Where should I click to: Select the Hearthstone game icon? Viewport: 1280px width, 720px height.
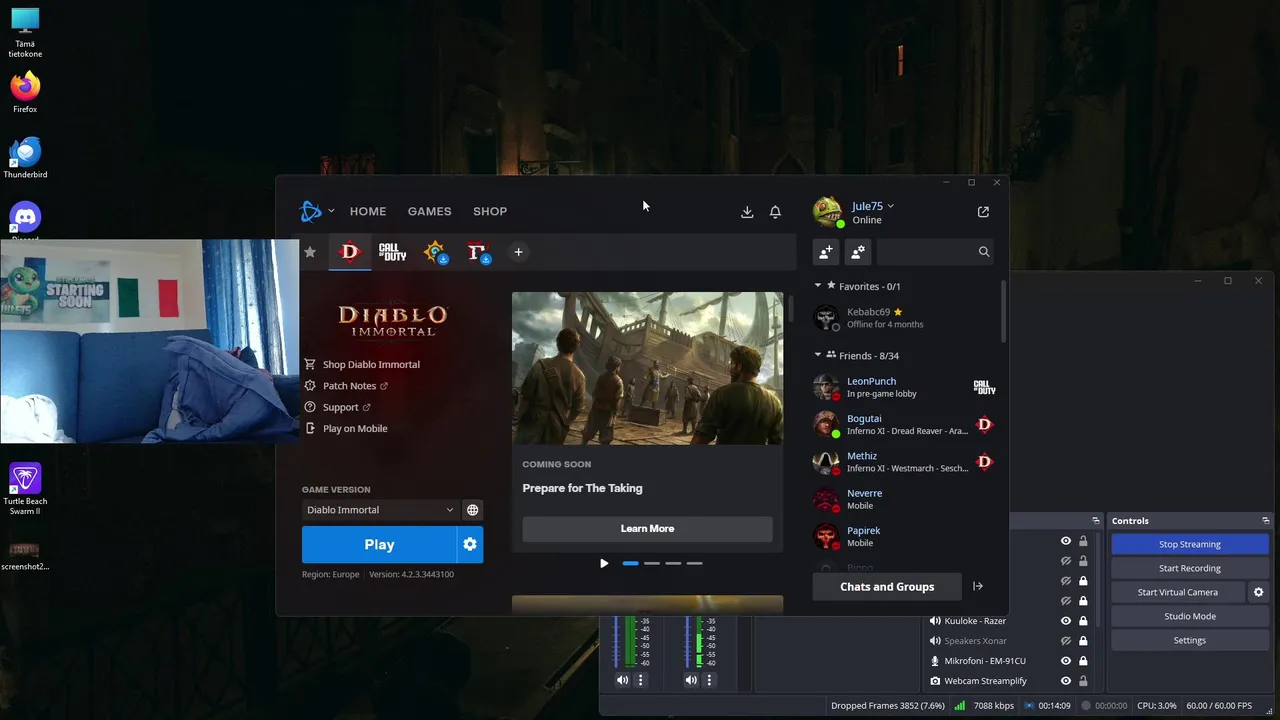[x=435, y=252]
